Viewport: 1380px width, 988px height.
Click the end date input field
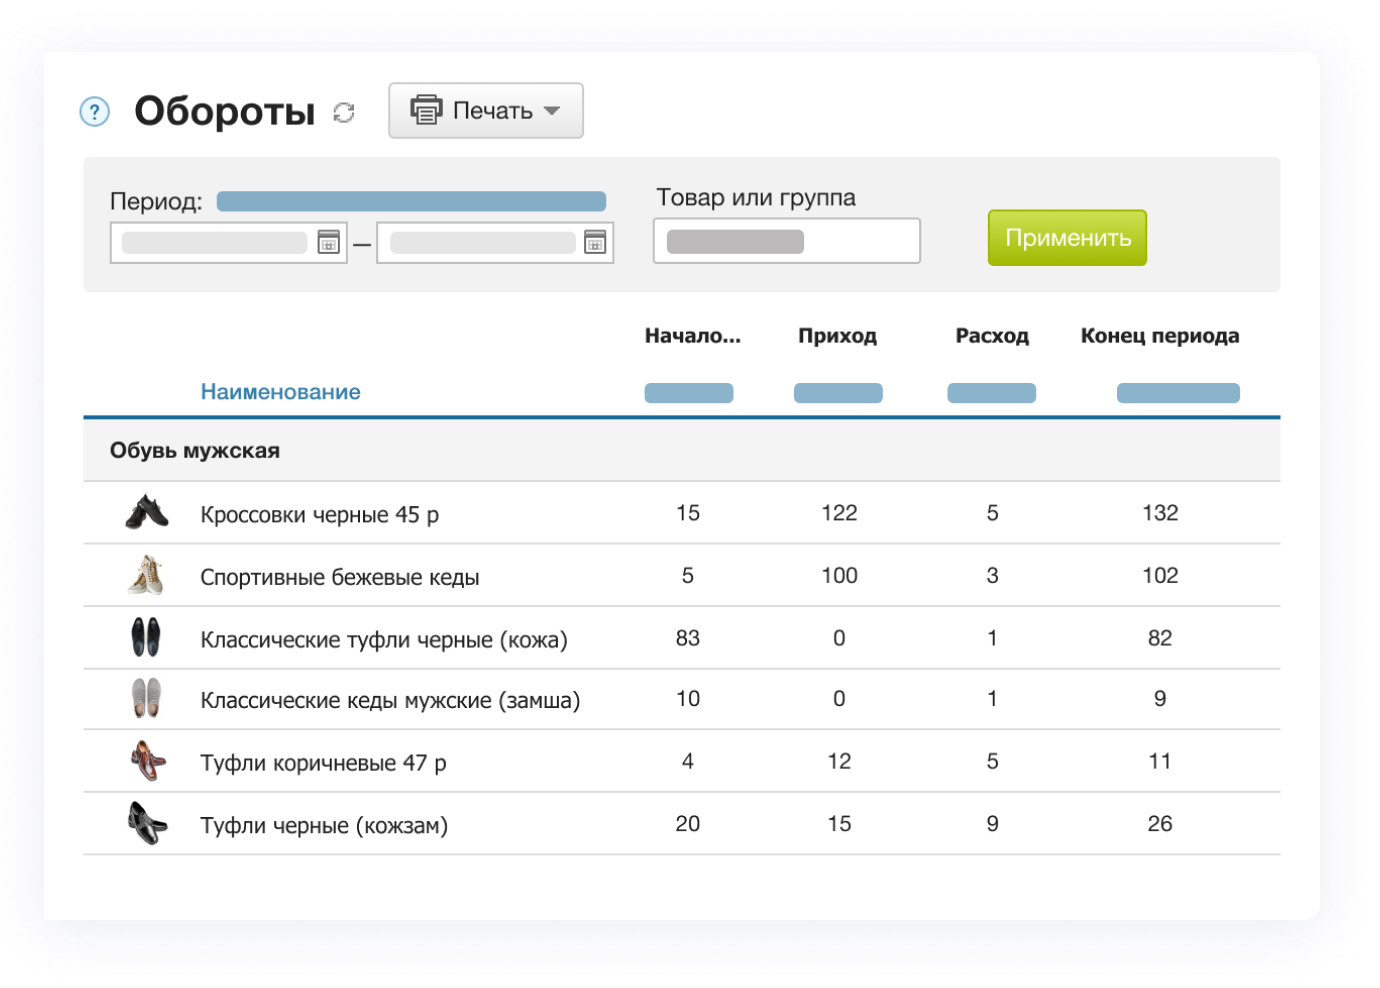[x=495, y=242]
